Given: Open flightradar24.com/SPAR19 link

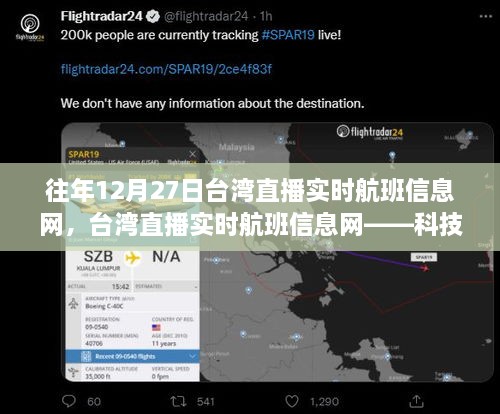Looking at the screenshot, I should coord(166,69).
